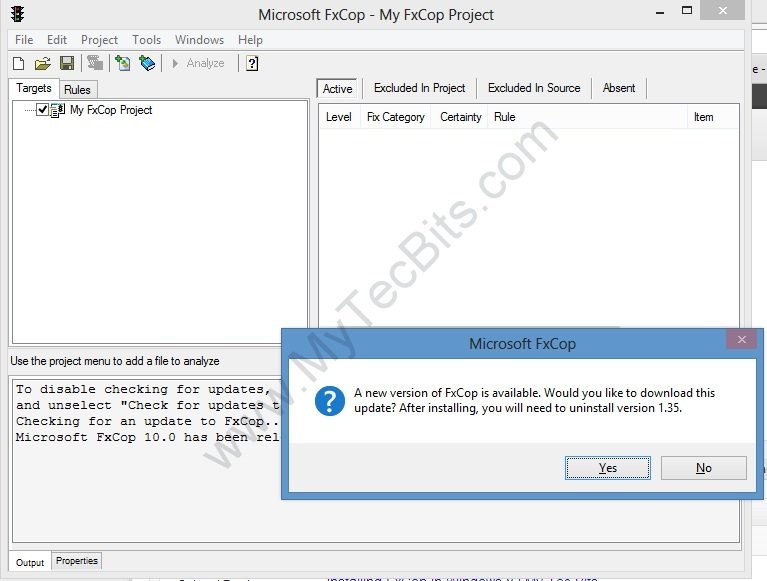Image resolution: width=767 pixels, height=581 pixels.
Task: Minimize the FxCop main window
Action: pos(660,12)
